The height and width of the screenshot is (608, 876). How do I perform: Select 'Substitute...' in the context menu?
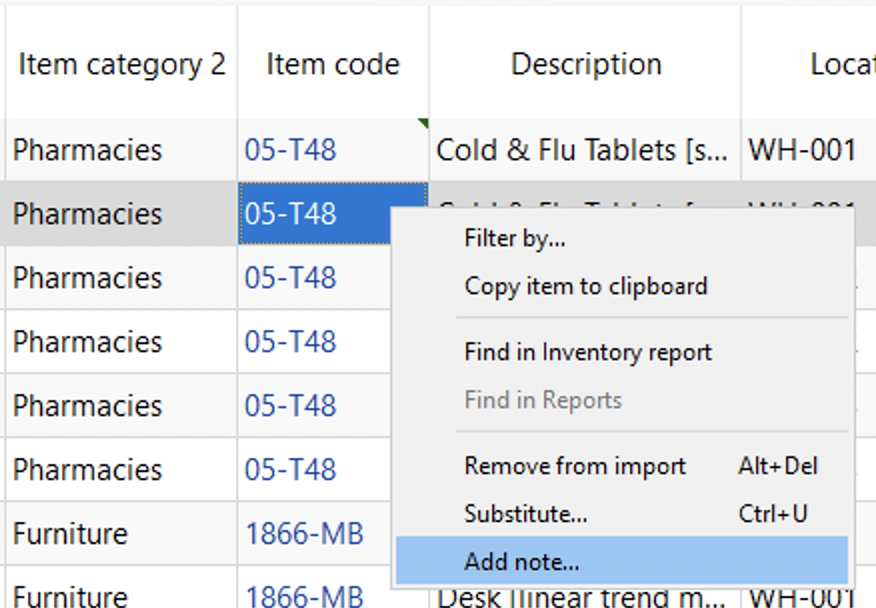tap(526, 515)
